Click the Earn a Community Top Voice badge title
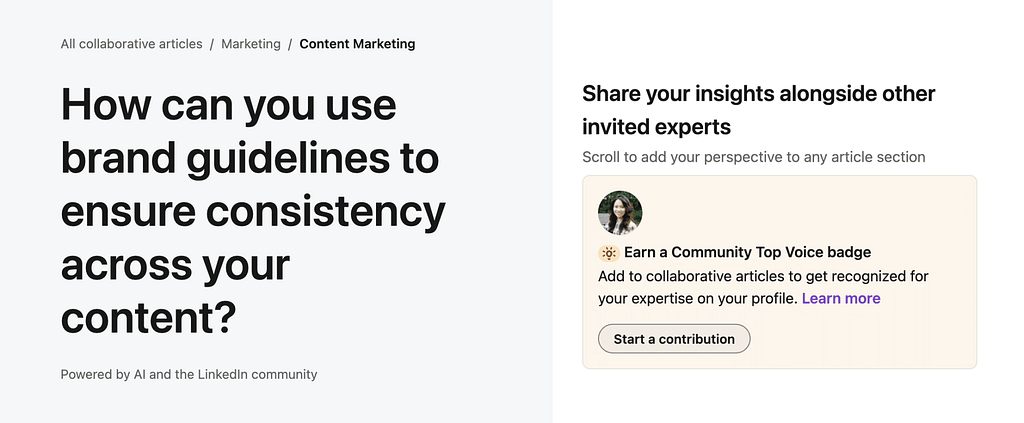The image size is (1024, 423). (x=747, y=253)
